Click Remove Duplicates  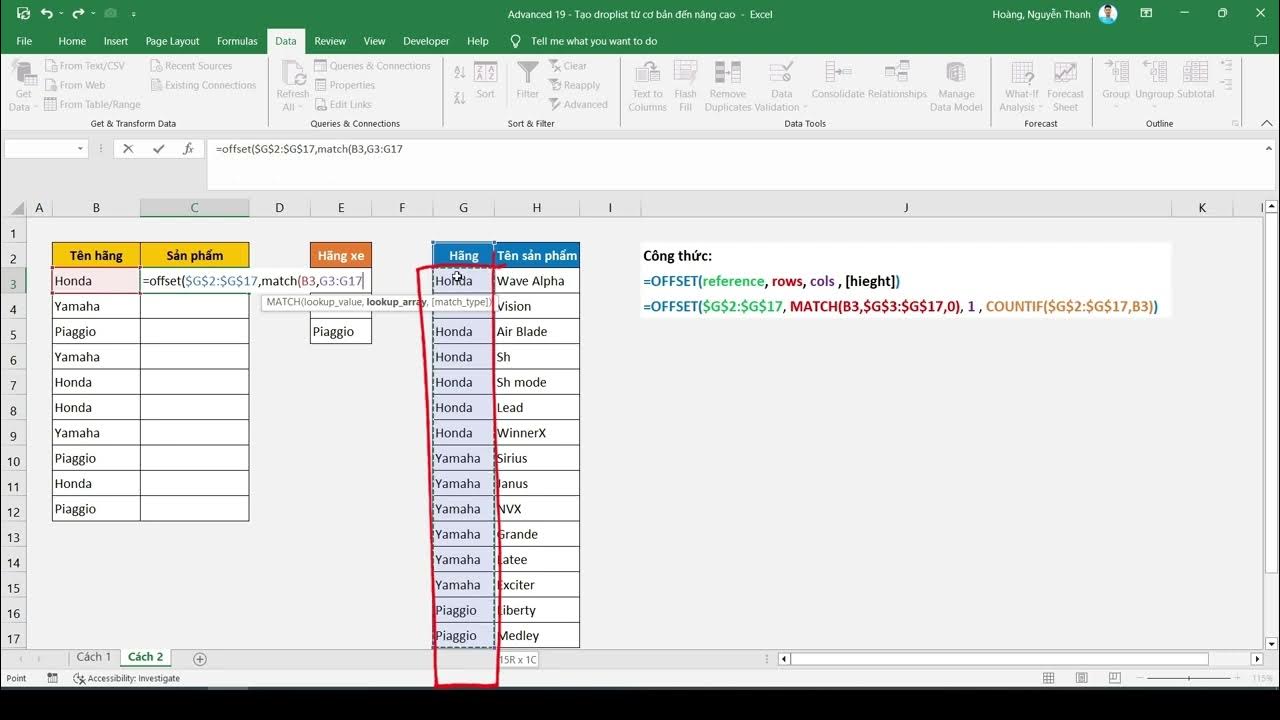point(728,86)
